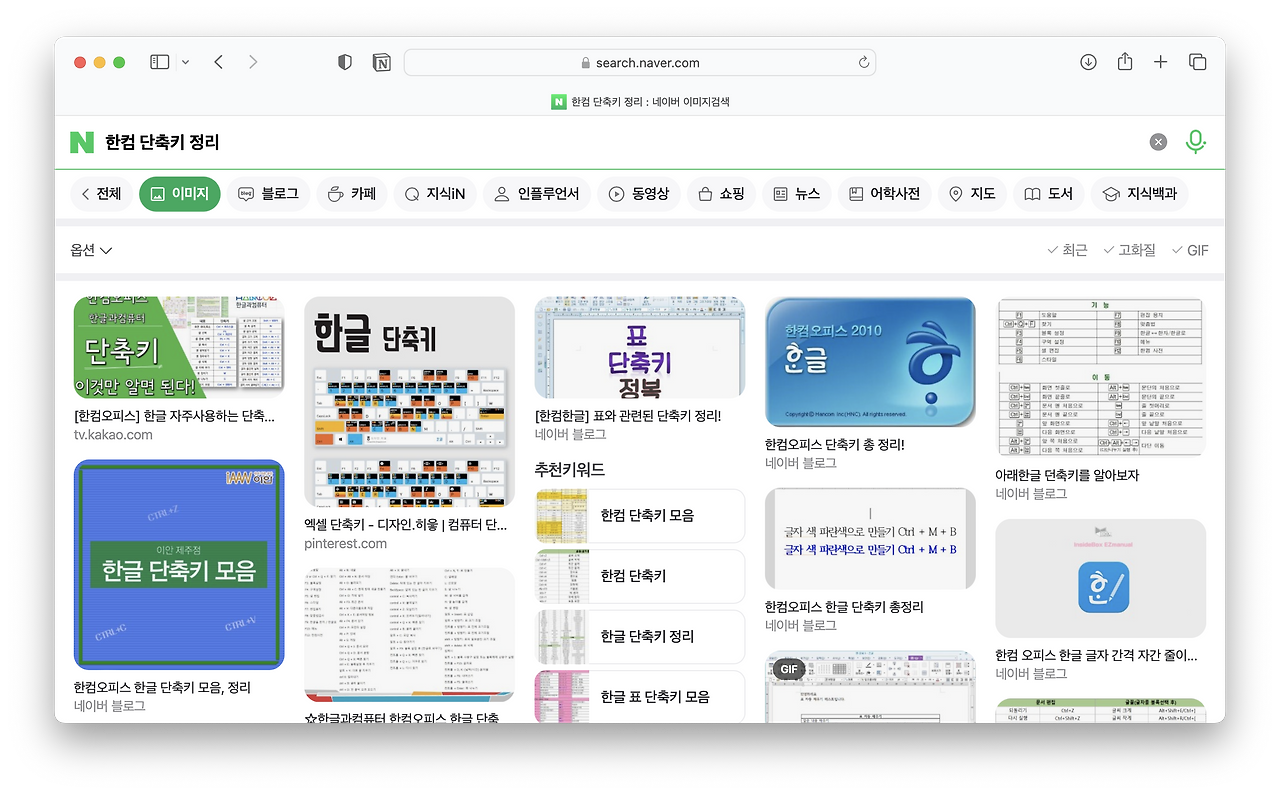This screenshot has width=1280, height=795.
Task: Open Safari downloads with the arrow icon
Action: [1088, 61]
